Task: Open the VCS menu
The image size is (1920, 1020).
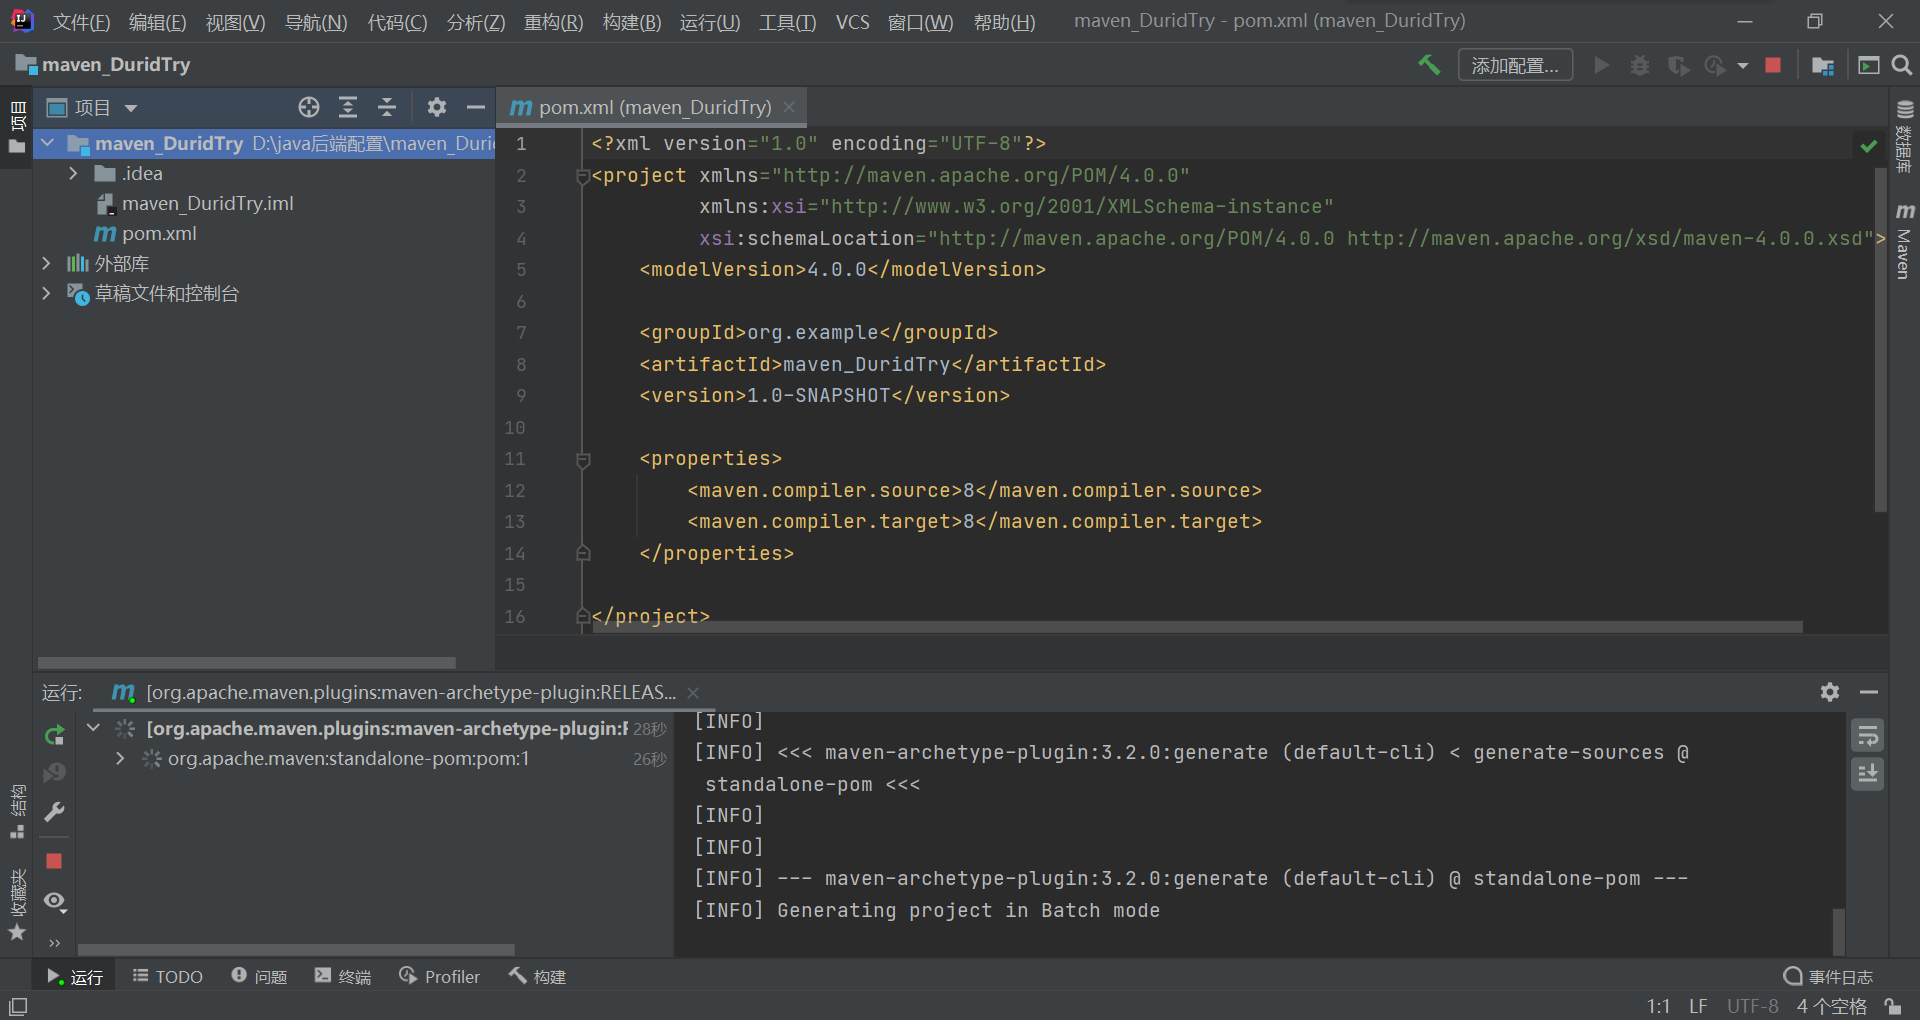Action: (852, 22)
